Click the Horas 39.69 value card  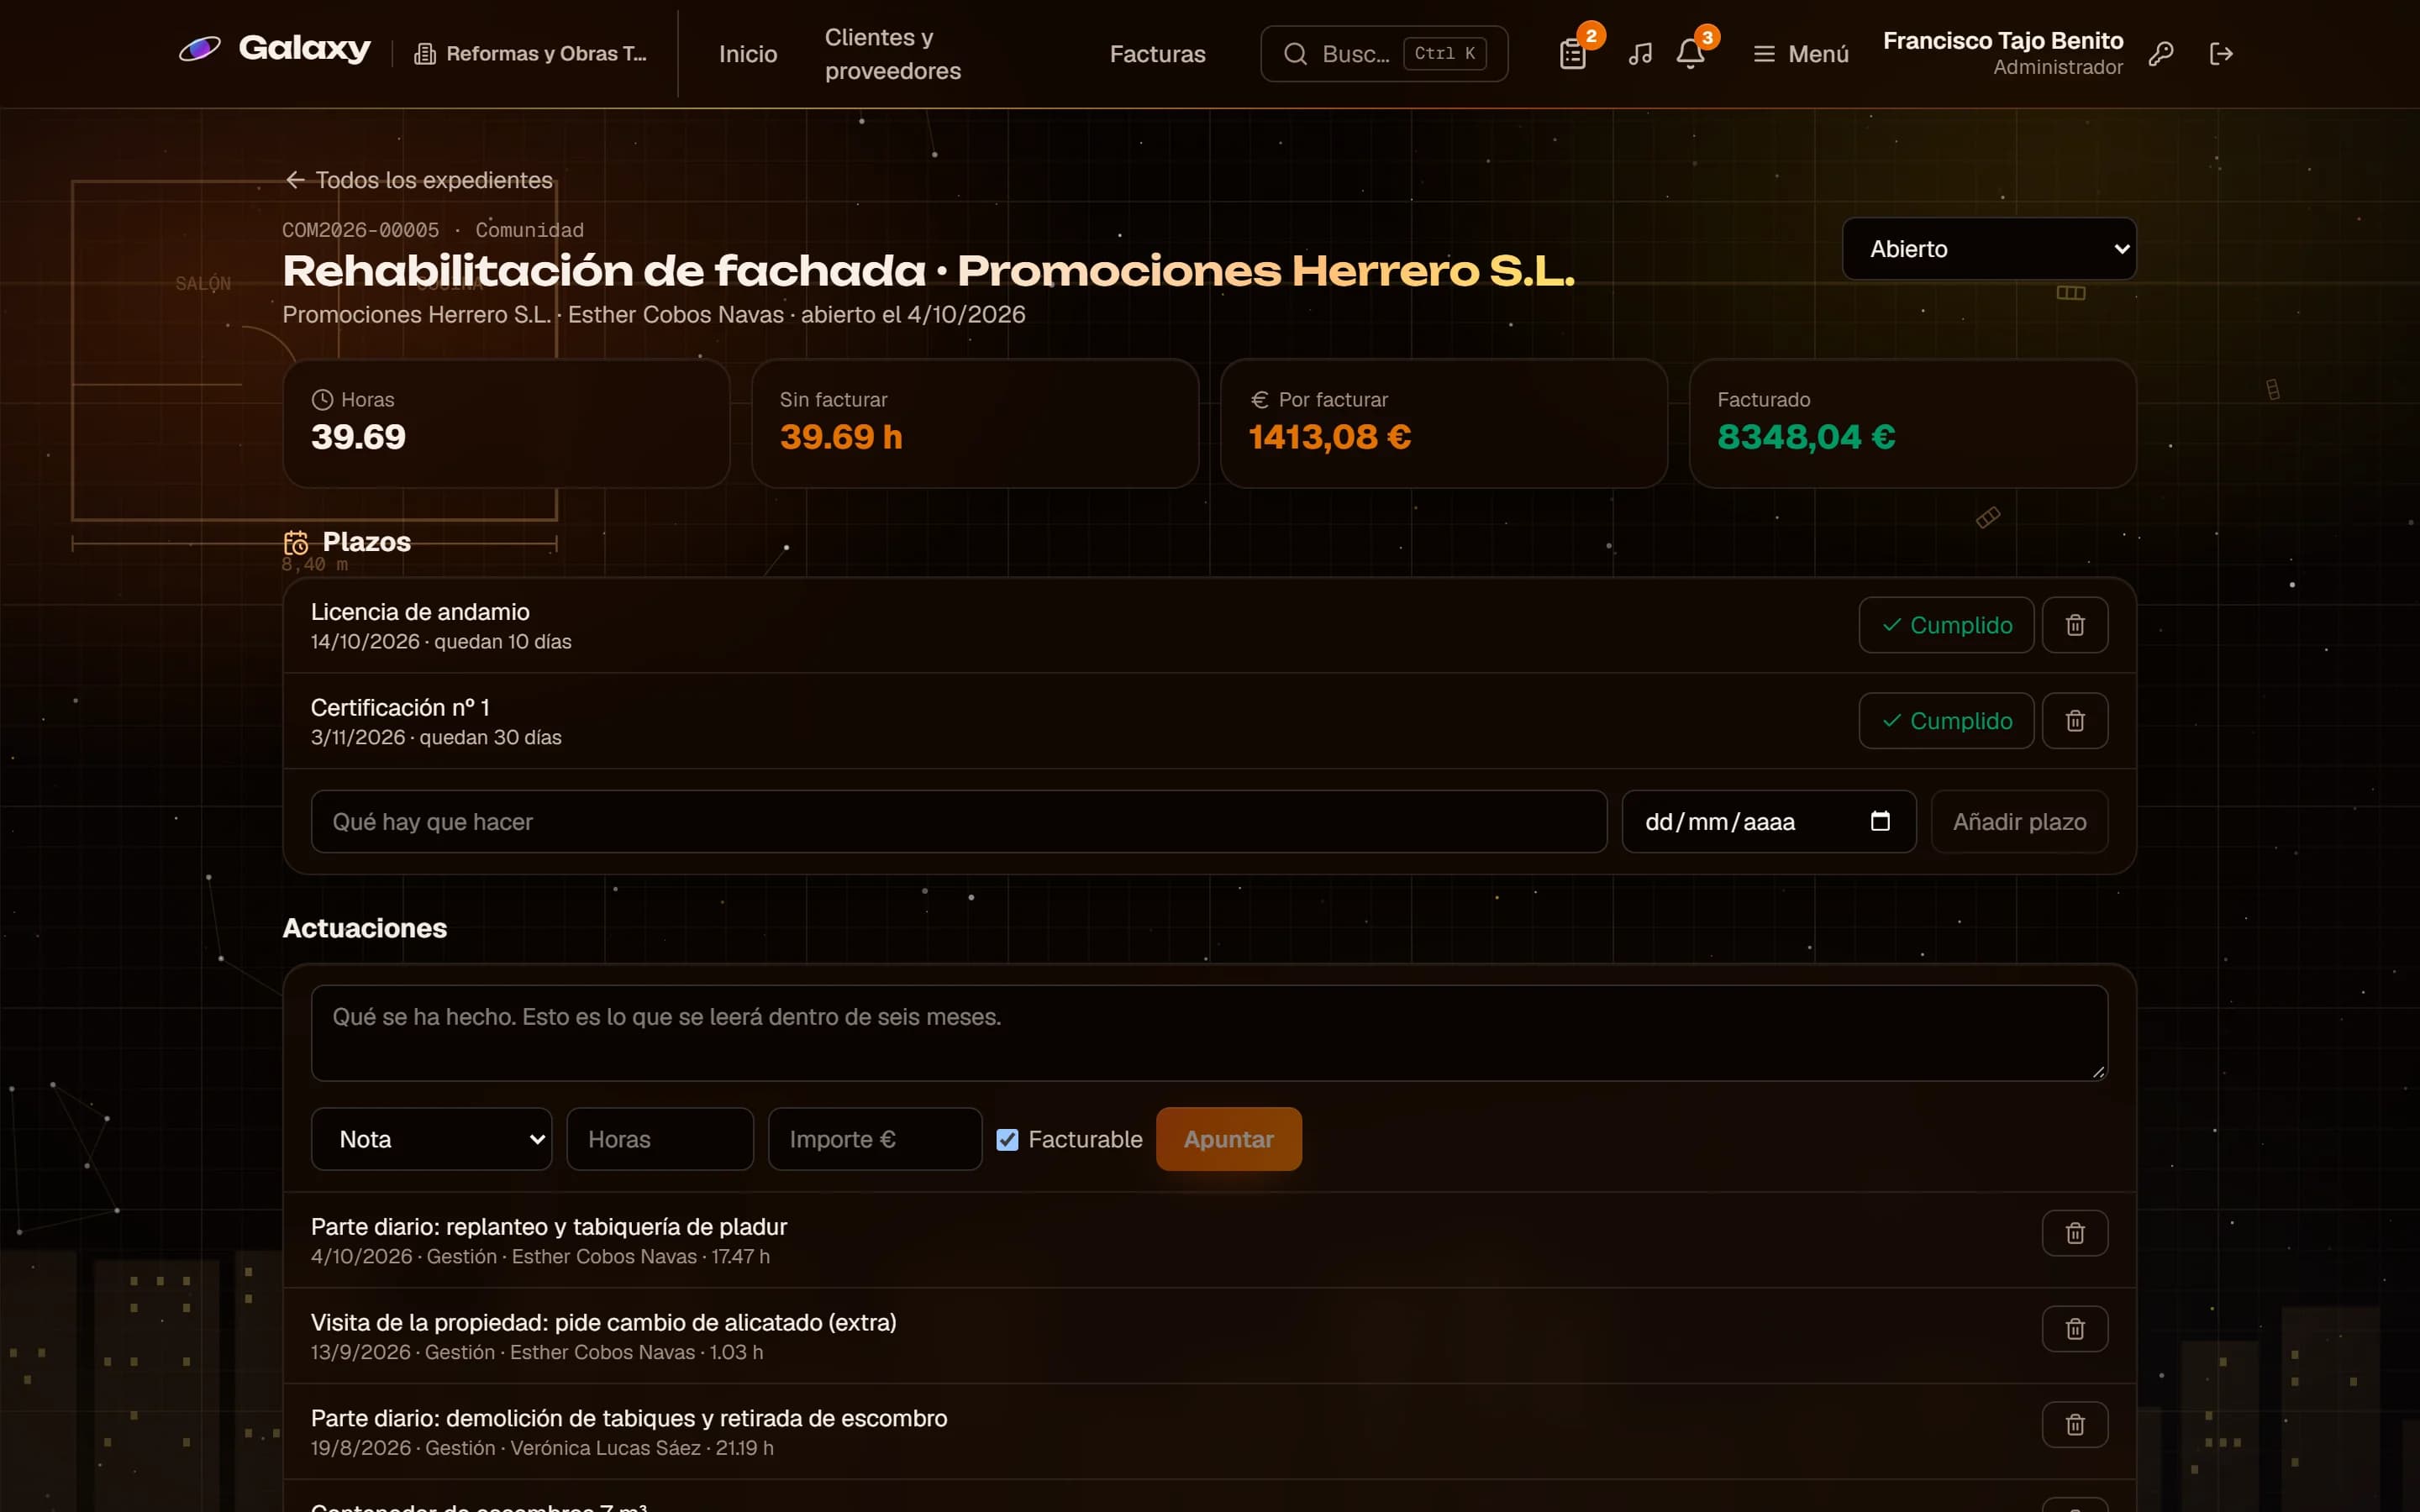[x=506, y=423]
